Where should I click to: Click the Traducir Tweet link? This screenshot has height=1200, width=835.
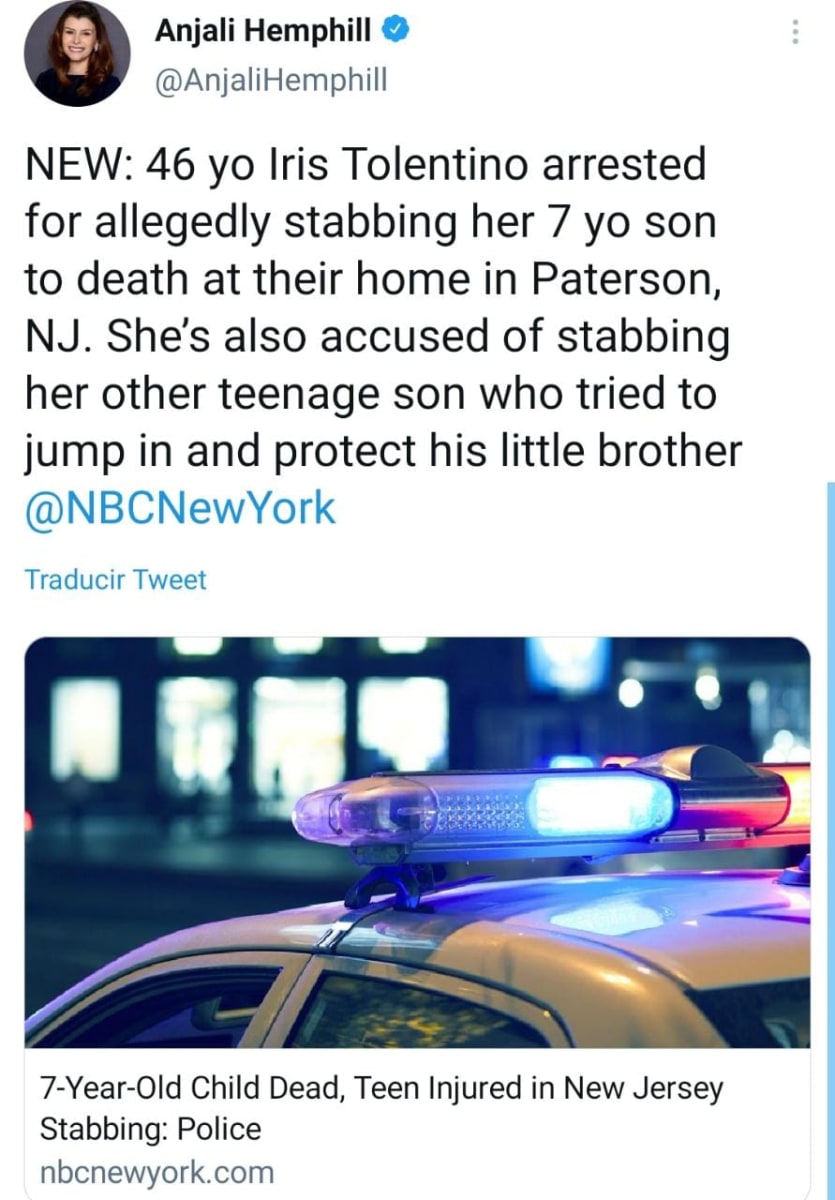115,579
